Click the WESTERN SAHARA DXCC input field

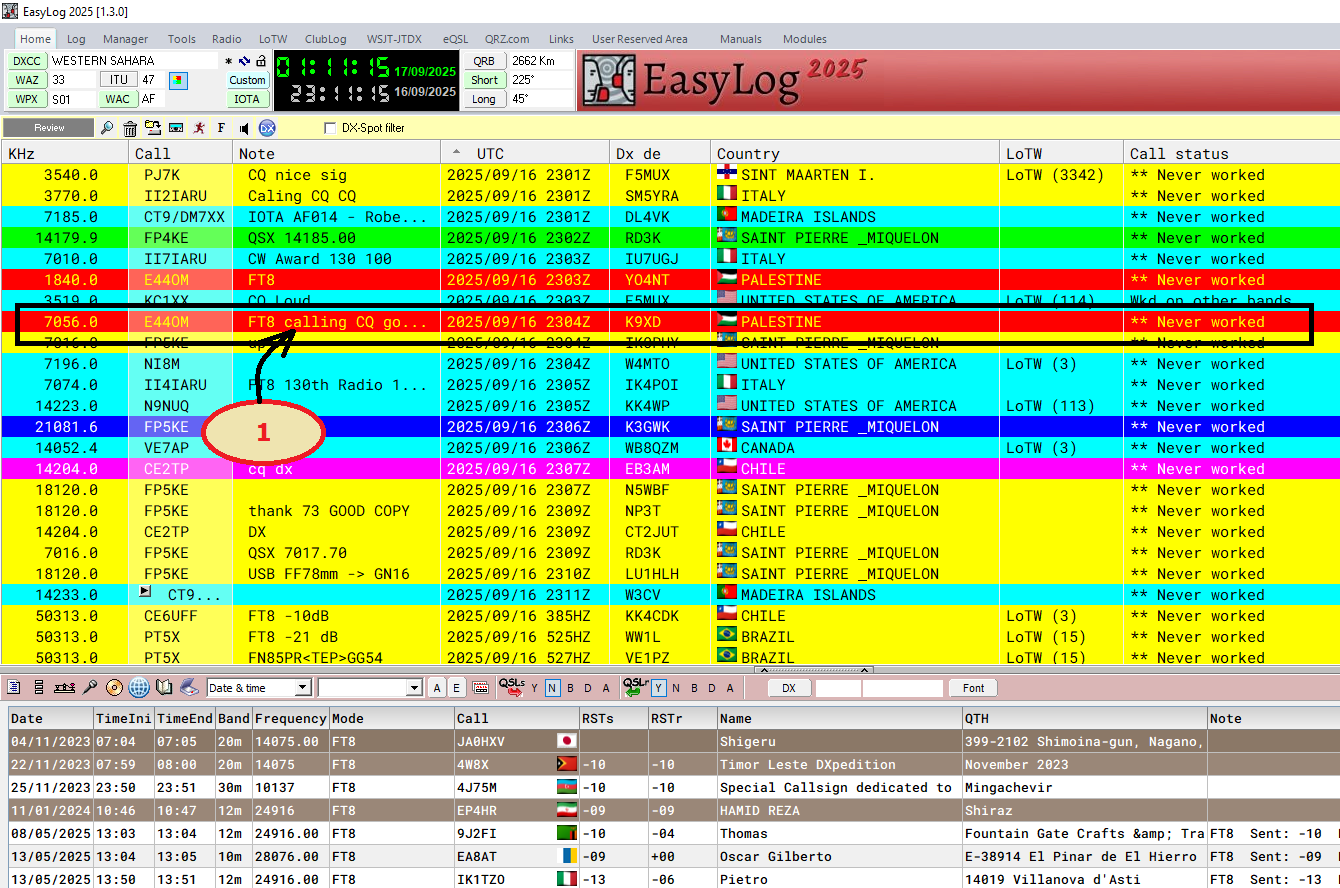coord(133,61)
